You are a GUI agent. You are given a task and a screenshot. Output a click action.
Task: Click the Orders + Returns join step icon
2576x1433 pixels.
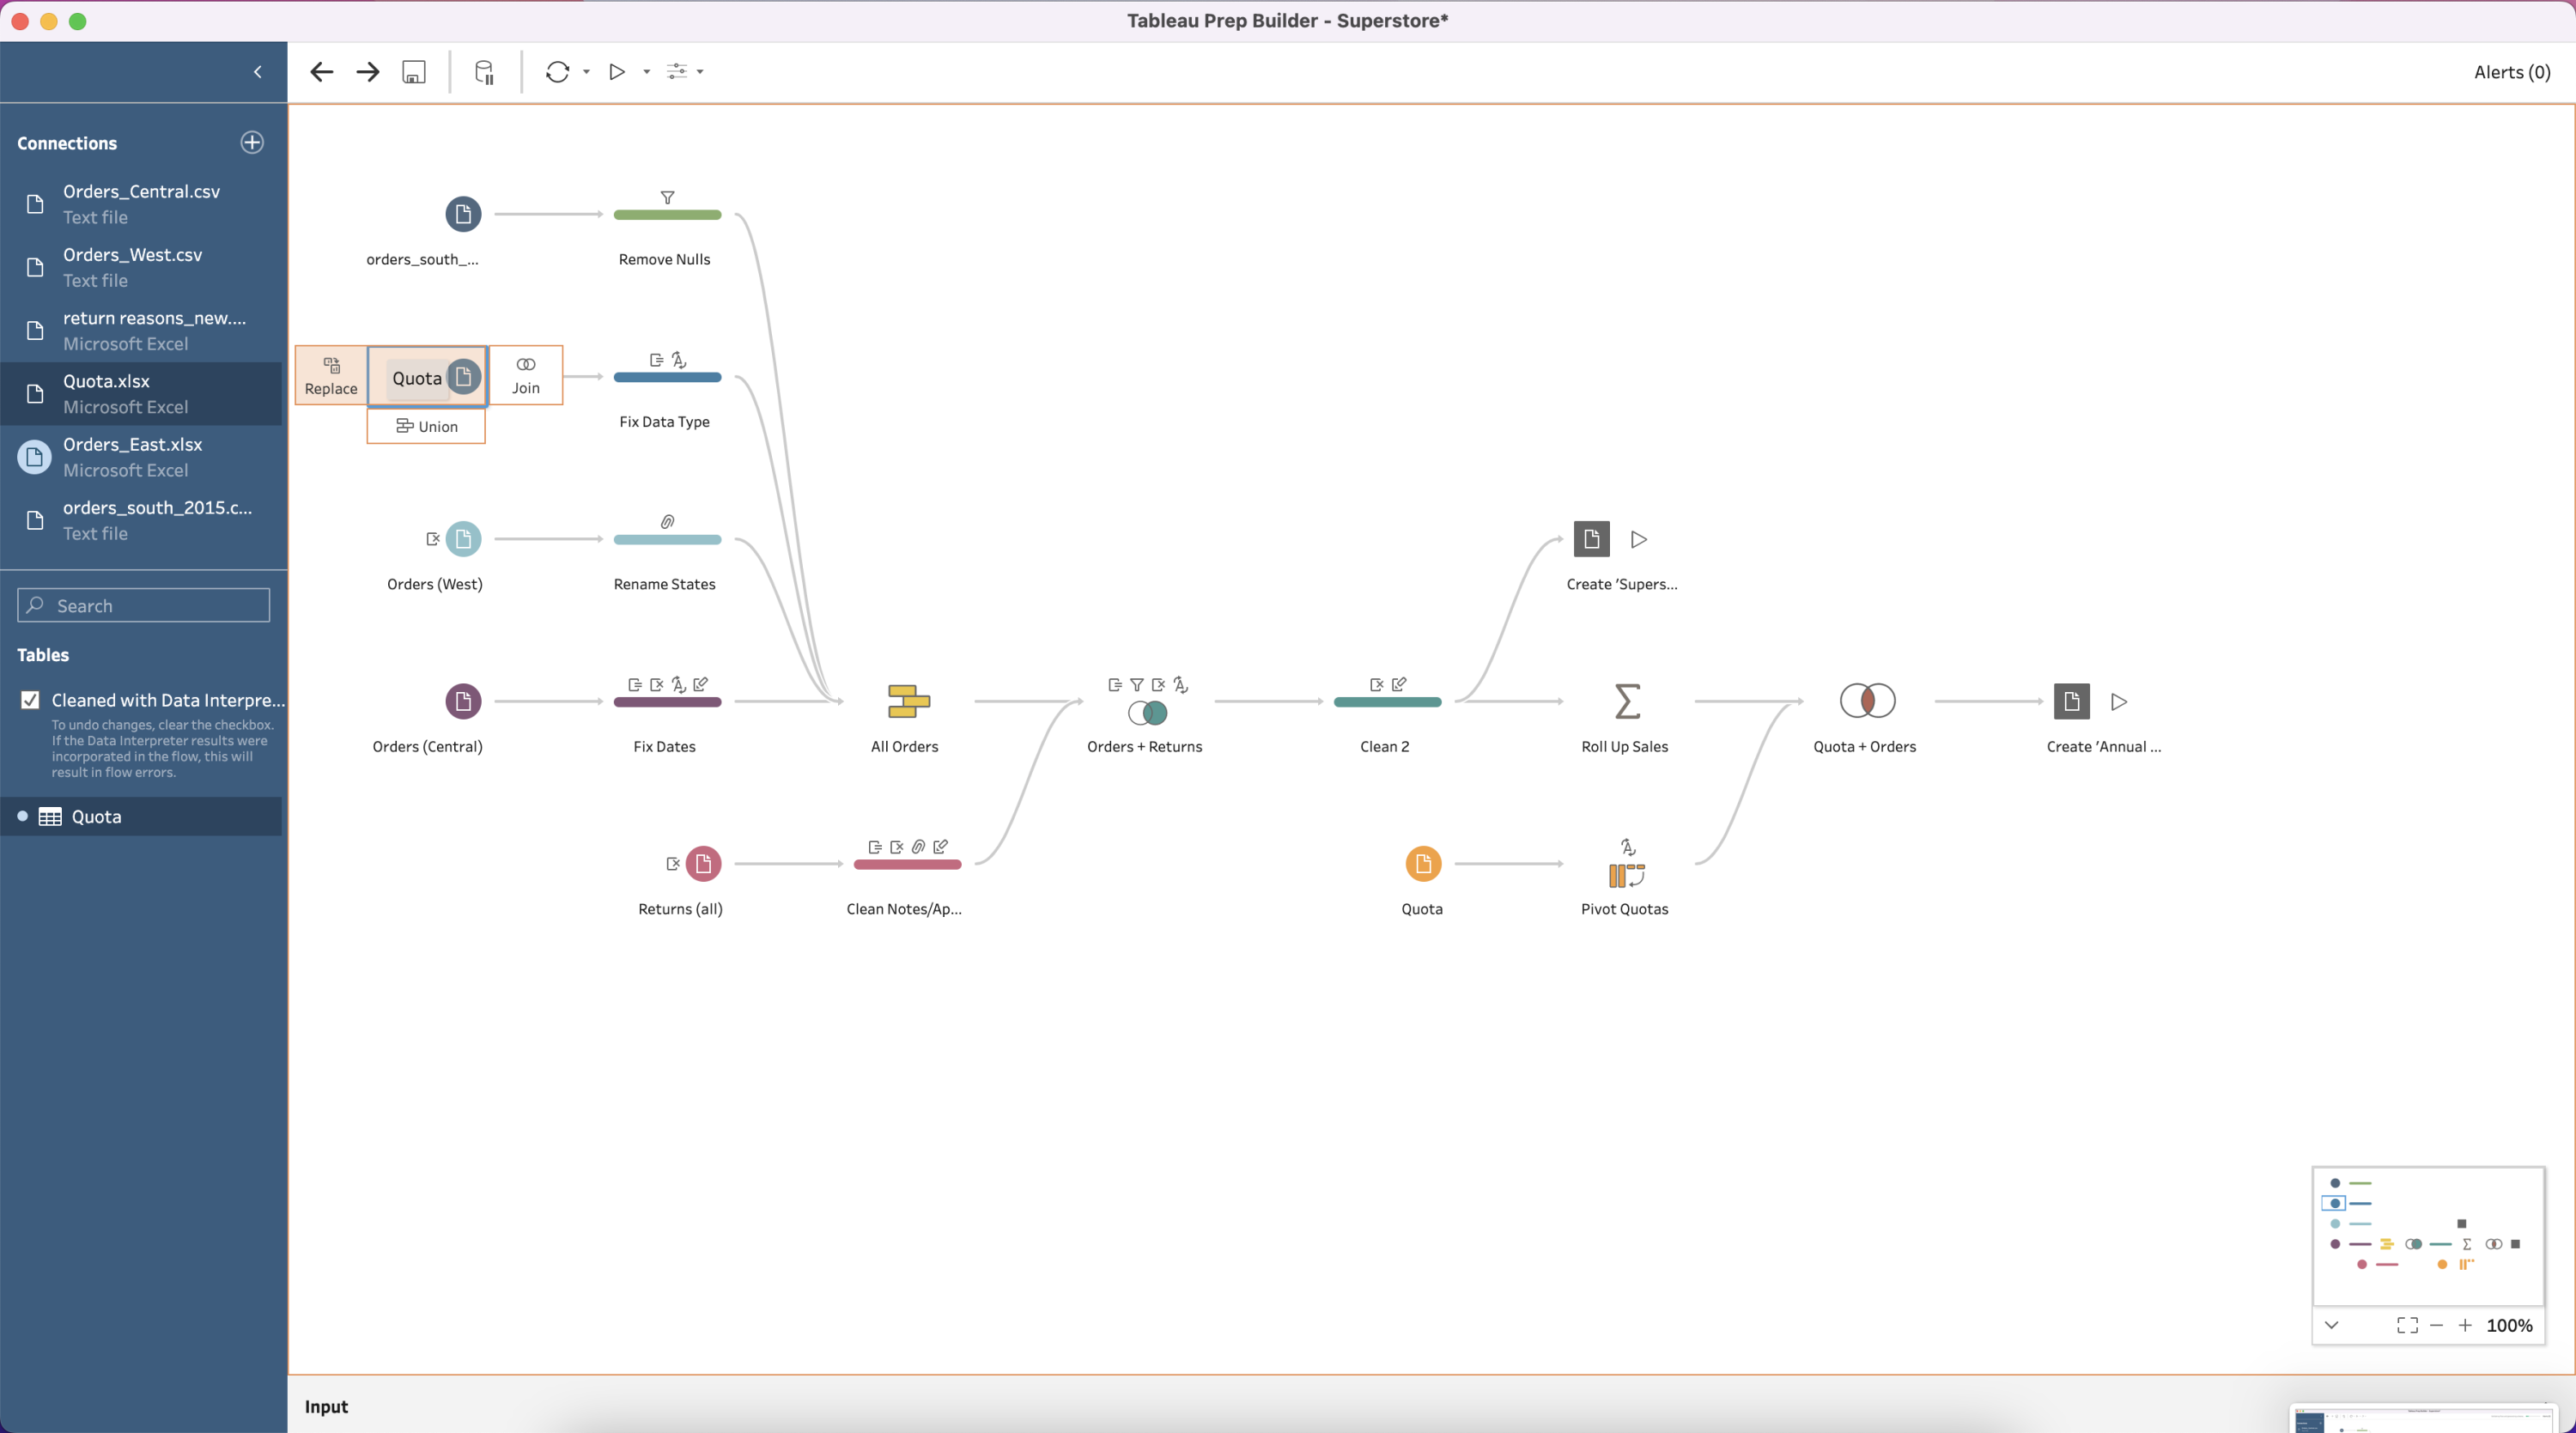pyautogui.click(x=1147, y=712)
